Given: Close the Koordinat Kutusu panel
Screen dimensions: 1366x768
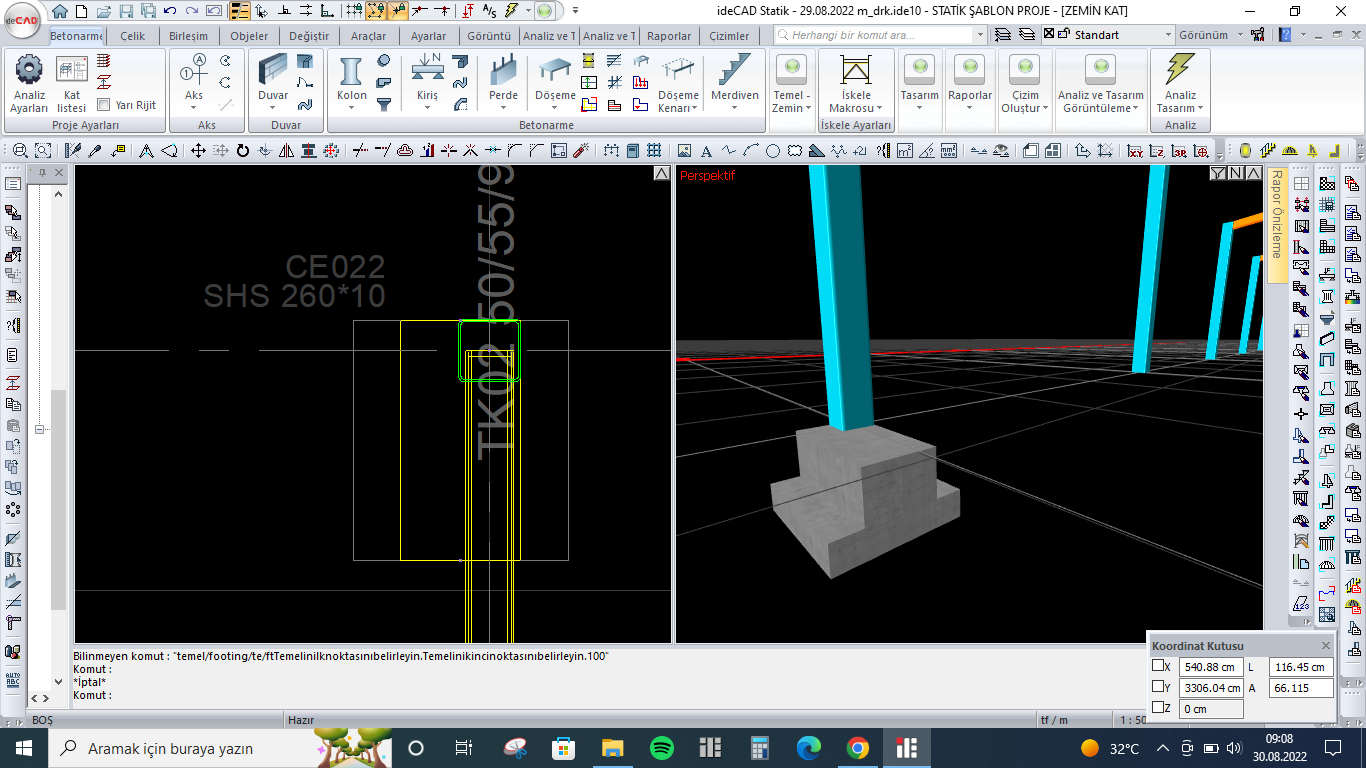Looking at the screenshot, I should (1326, 646).
